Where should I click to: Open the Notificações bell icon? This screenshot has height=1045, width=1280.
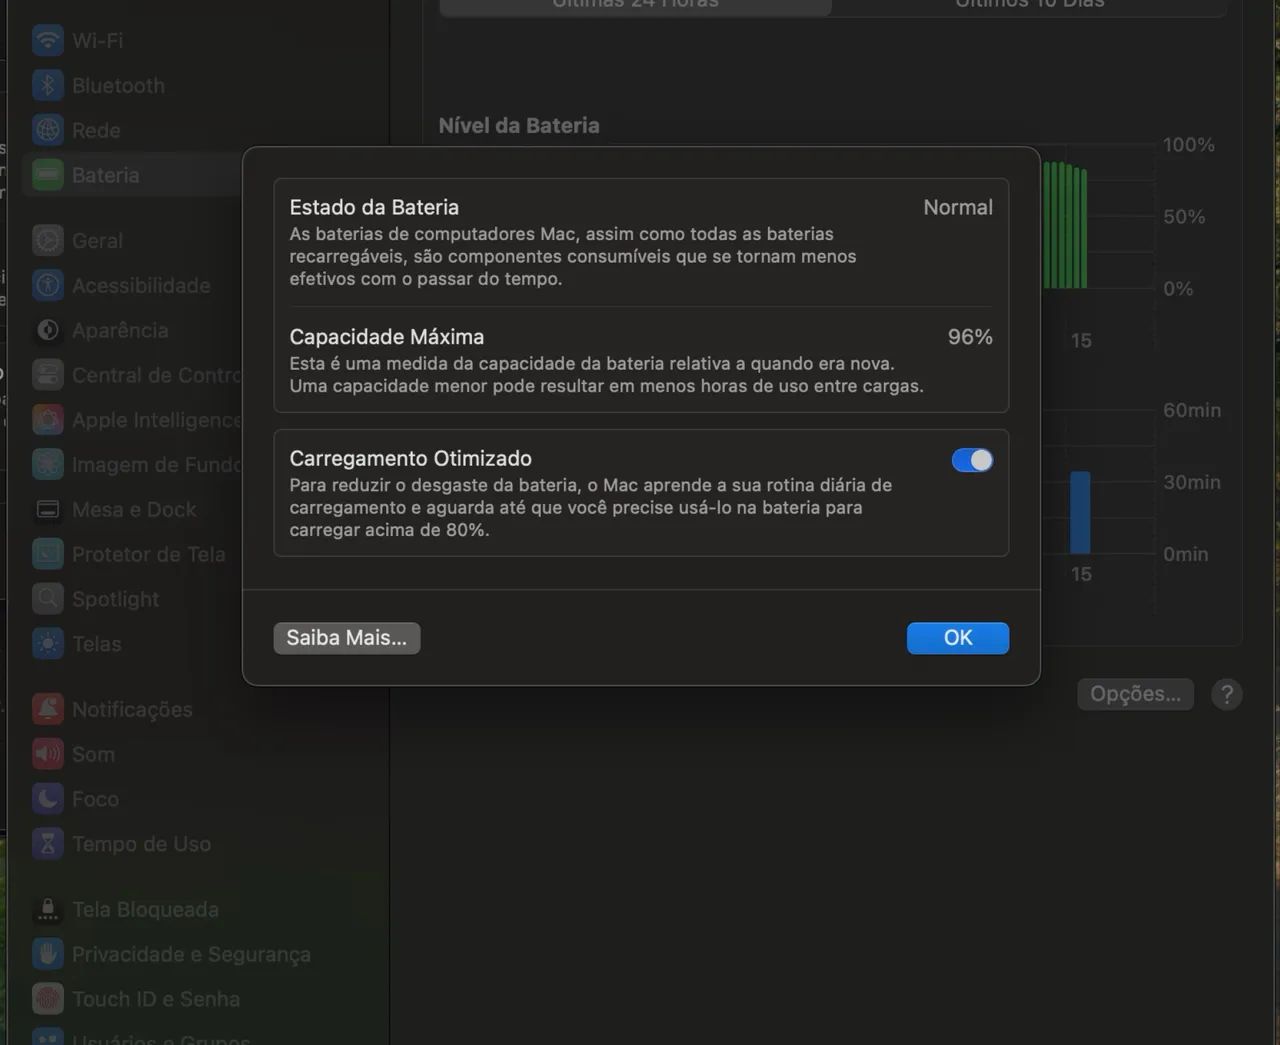point(47,709)
